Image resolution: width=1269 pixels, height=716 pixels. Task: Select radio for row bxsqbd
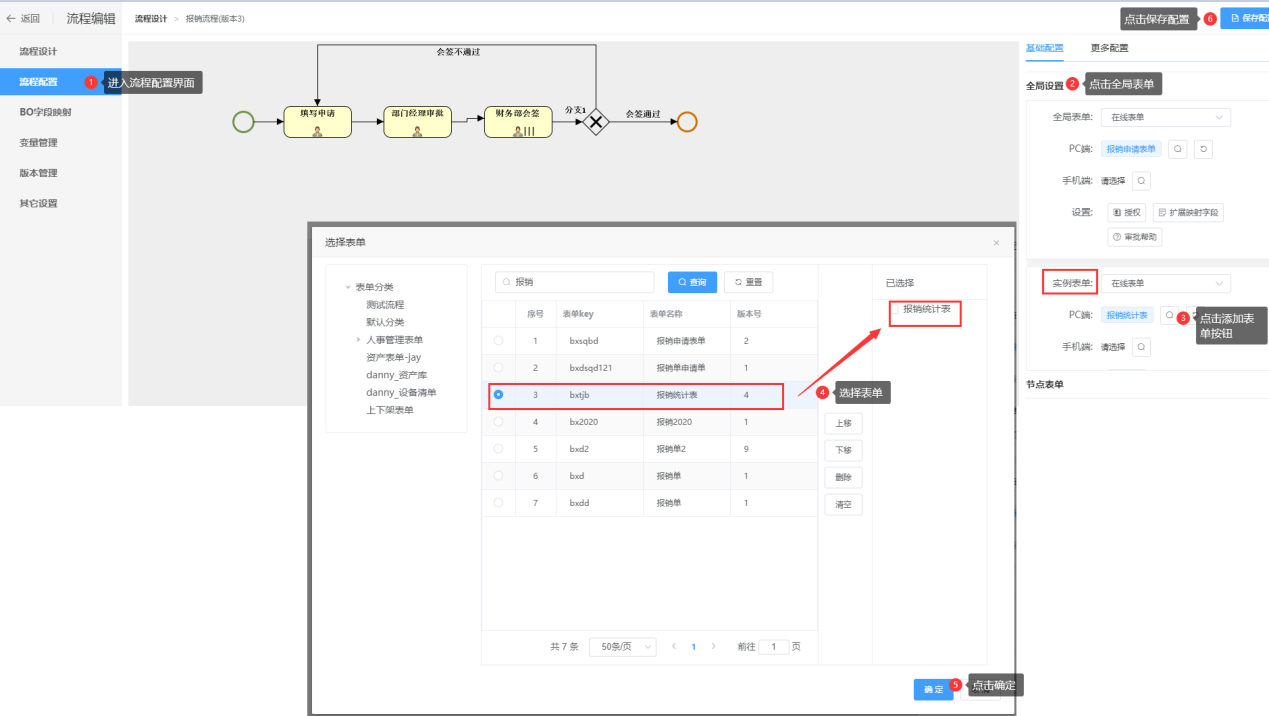click(498, 341)
